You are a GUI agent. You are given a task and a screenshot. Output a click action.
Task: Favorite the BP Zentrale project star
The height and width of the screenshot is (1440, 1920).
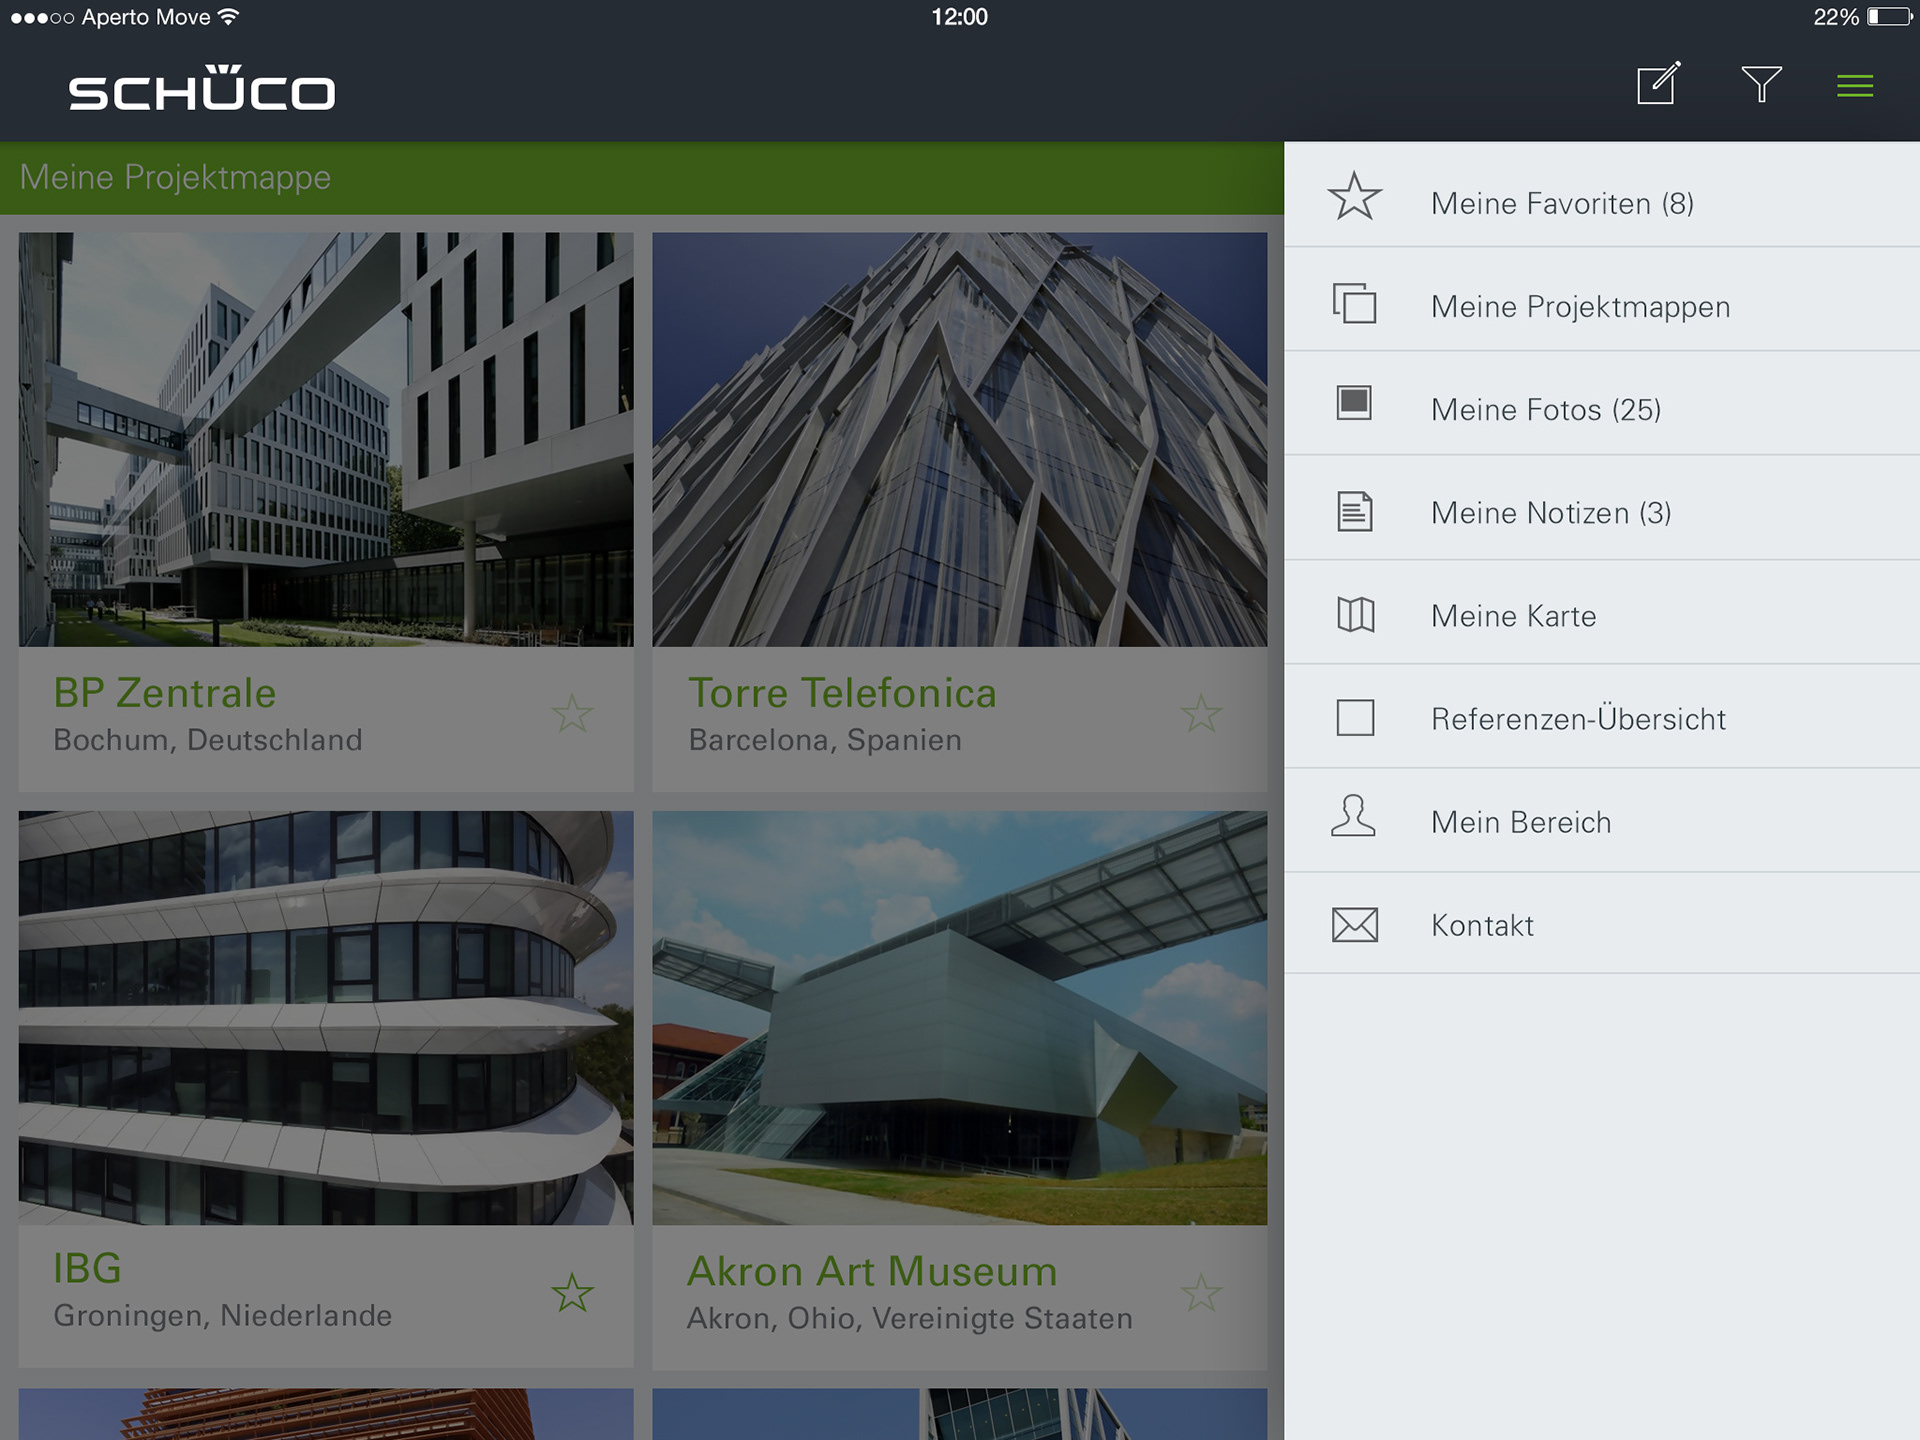point(573,713)
